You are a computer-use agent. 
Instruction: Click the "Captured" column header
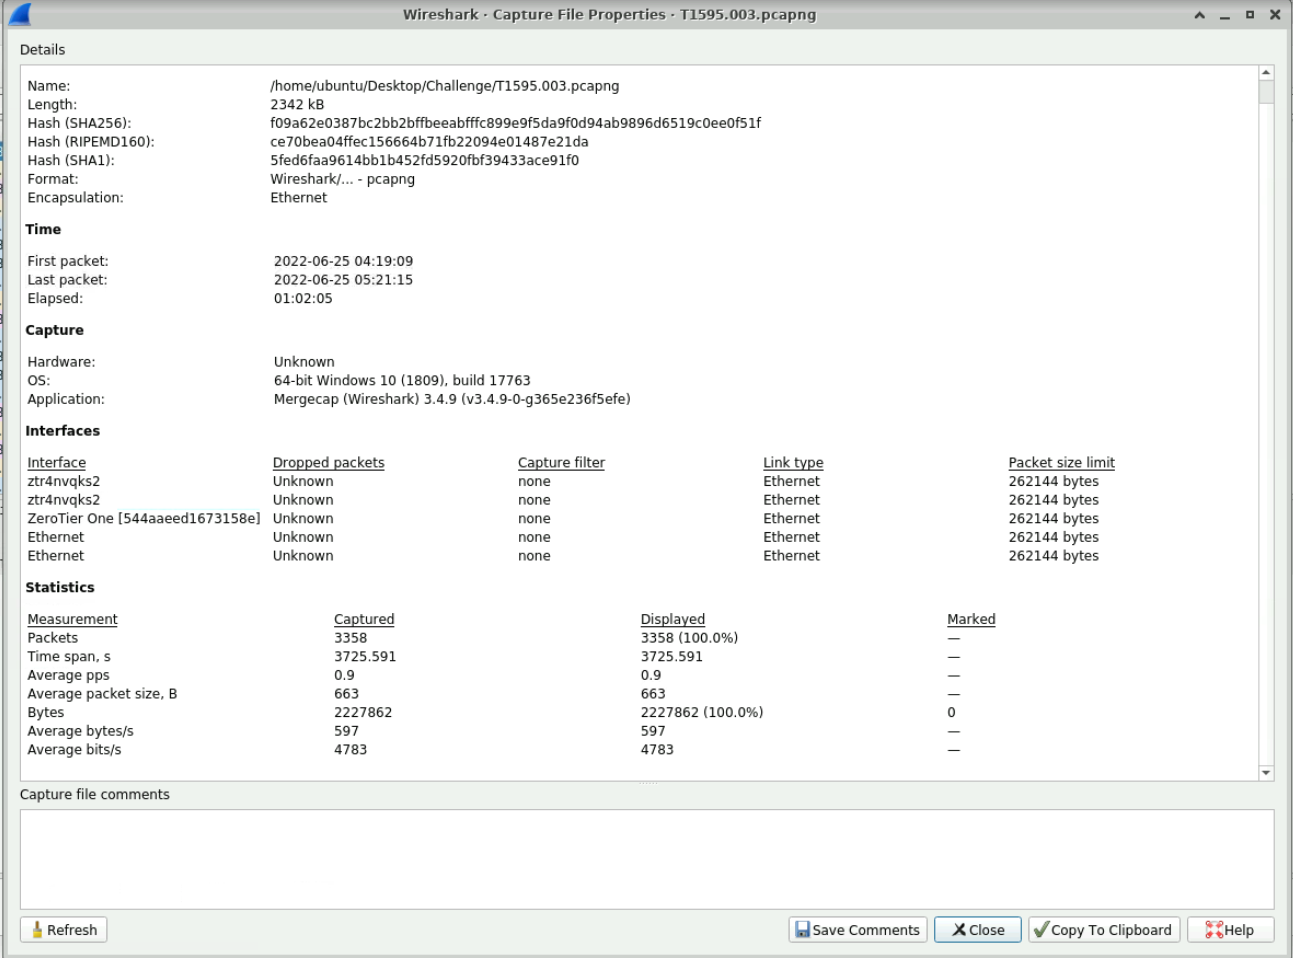(364, 620)
